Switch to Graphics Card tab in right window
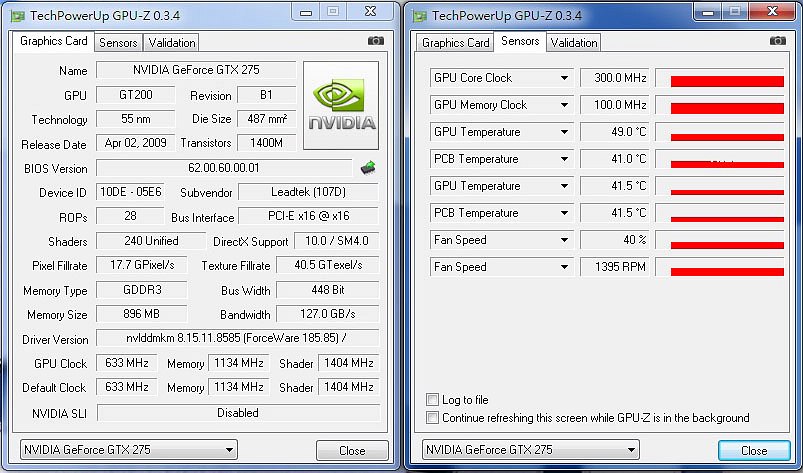This screenshot has width=803, height=473. (455, 43)
